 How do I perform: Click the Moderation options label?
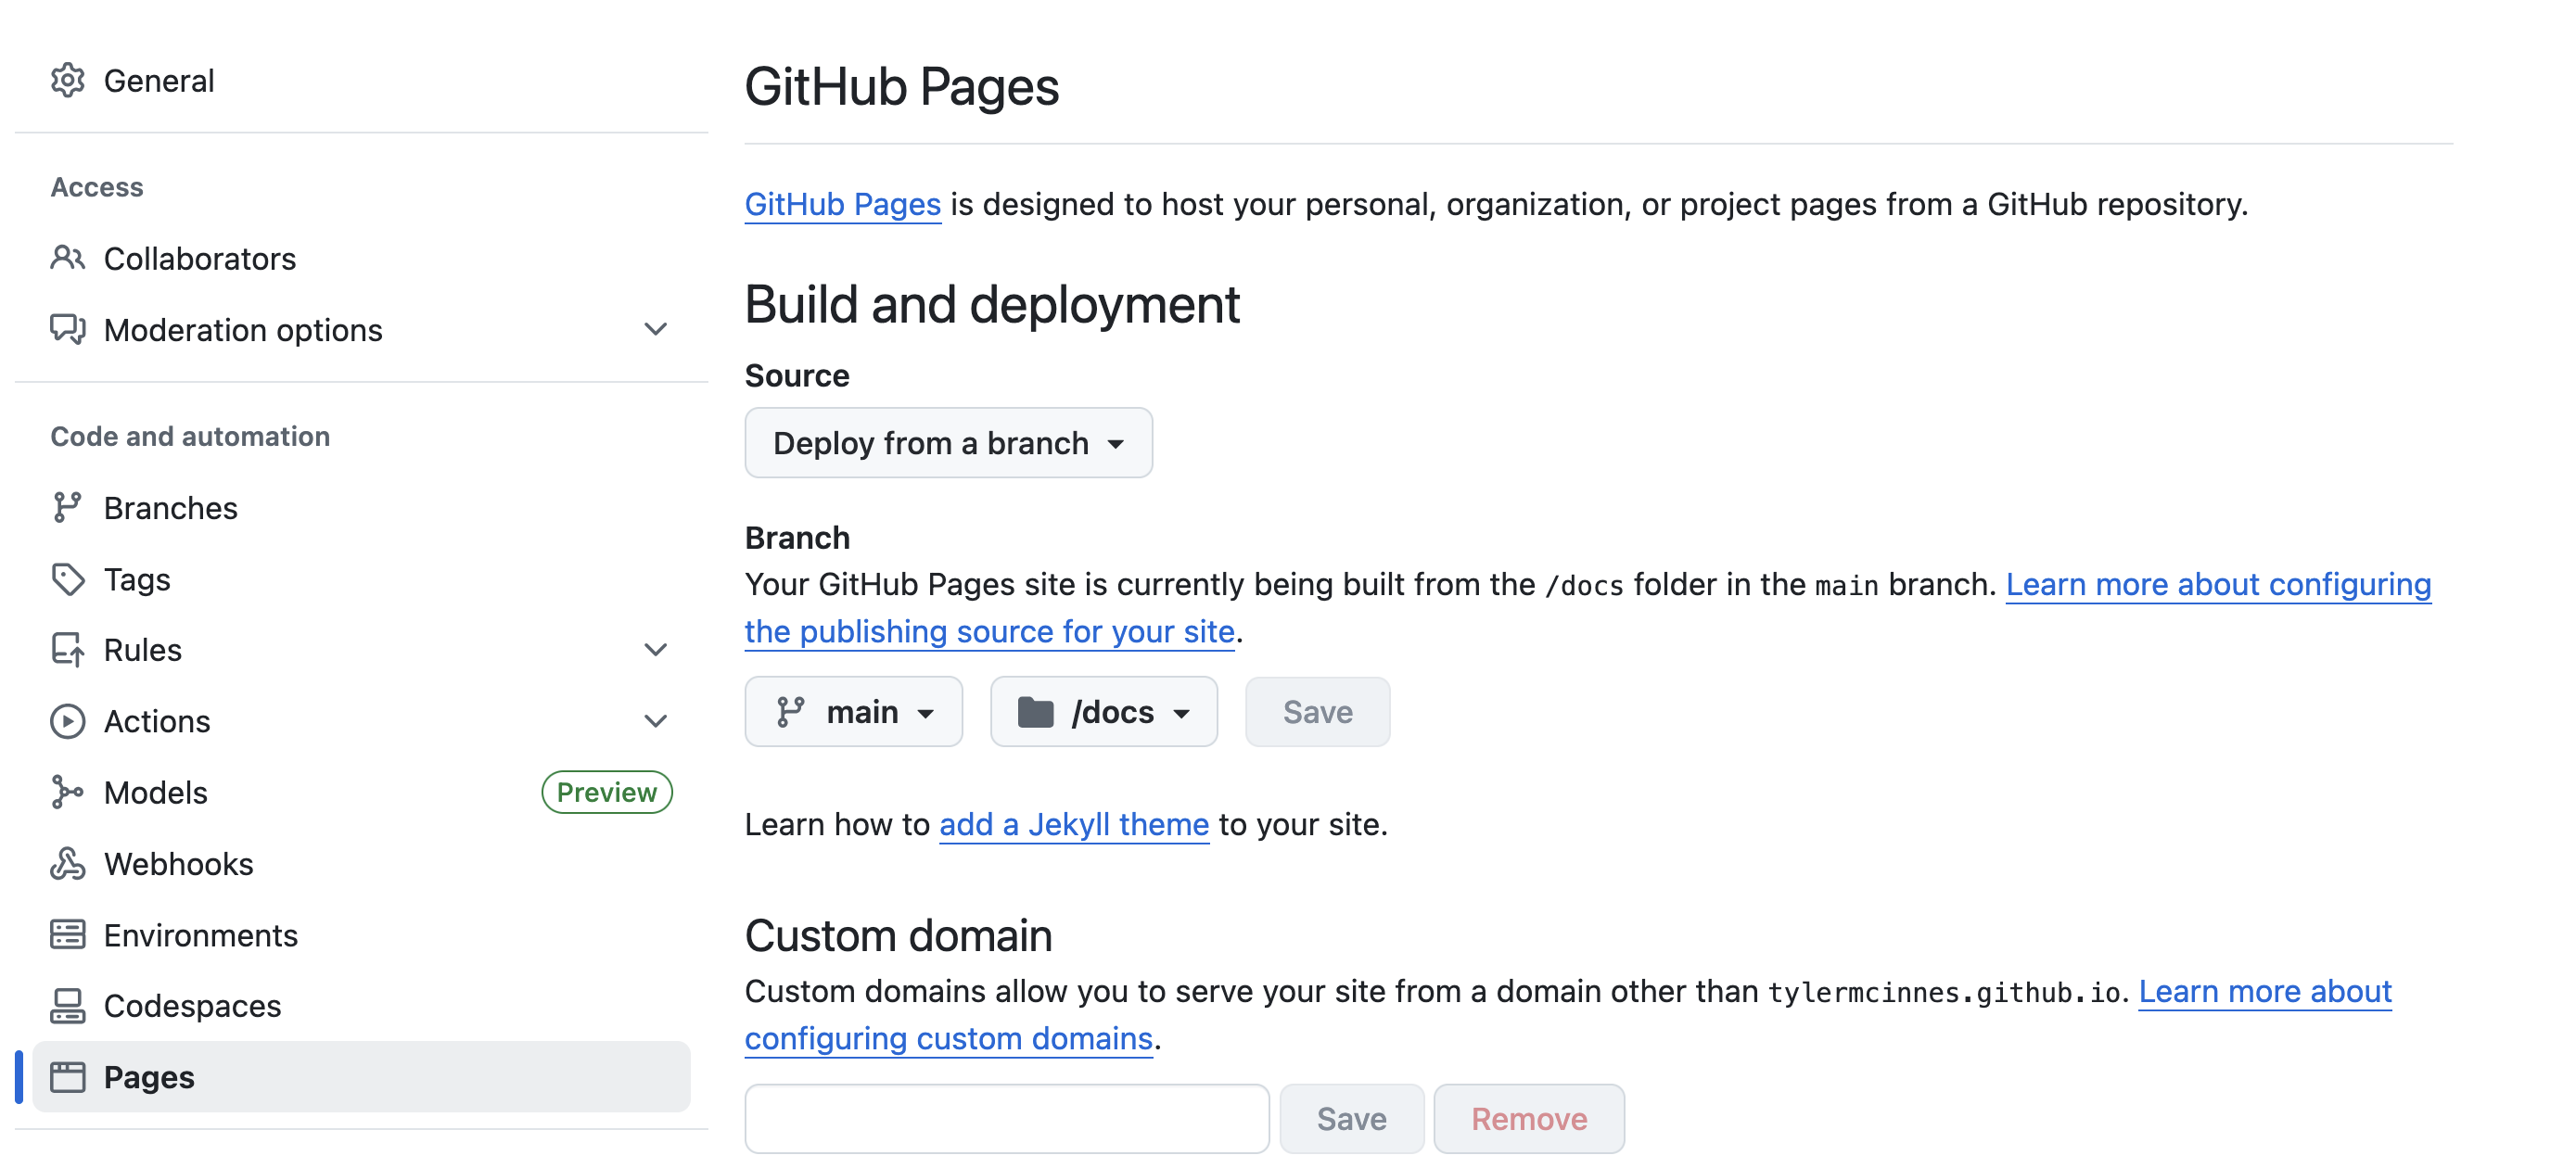pos(243,329)
